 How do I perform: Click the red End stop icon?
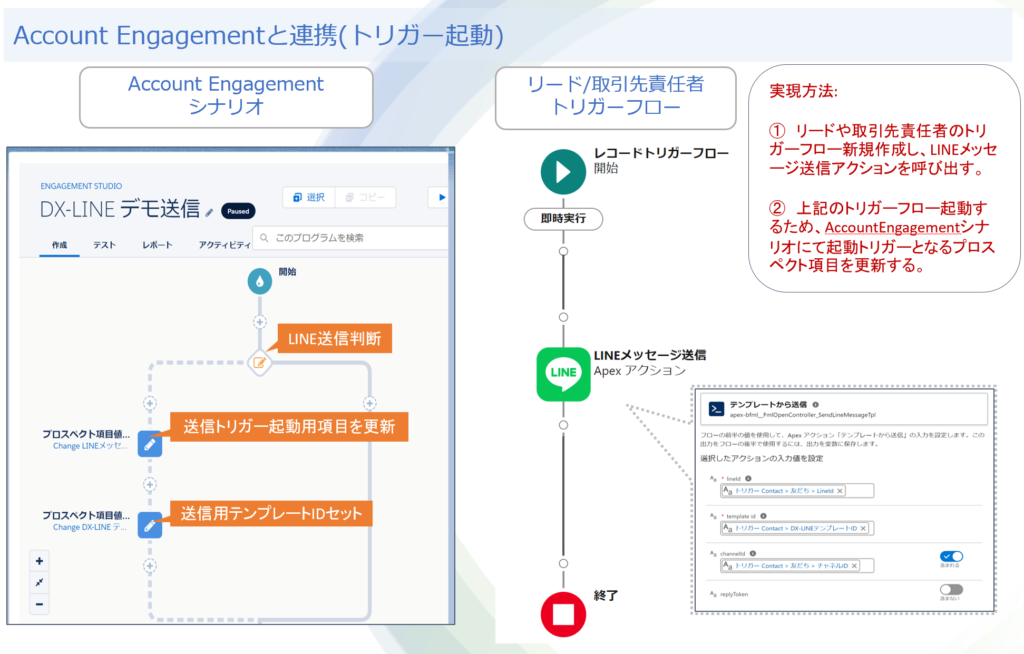[563, 613]
